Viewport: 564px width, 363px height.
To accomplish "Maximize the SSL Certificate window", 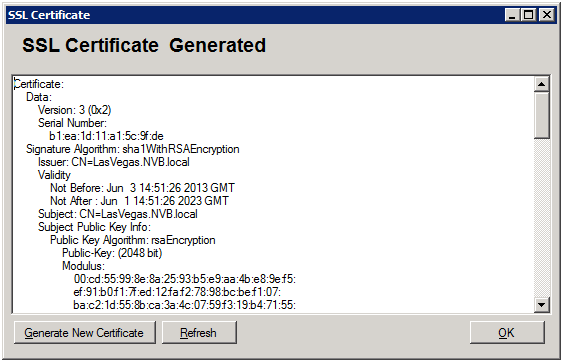I will point(529,15).
